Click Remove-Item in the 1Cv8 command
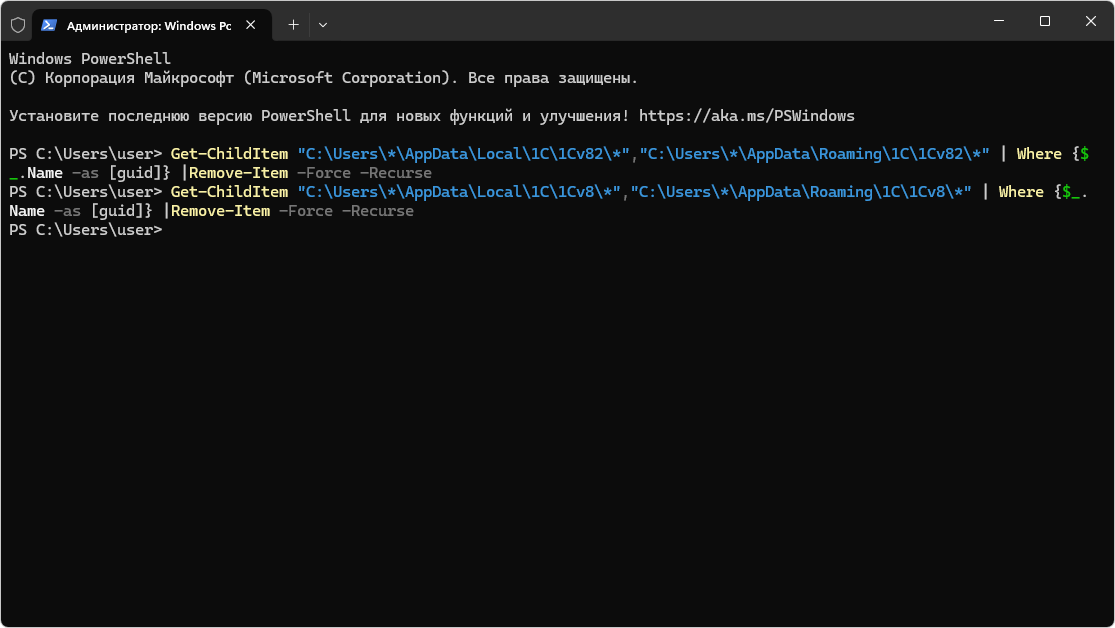The height and width of the screenshot is (628, 1115). [220, 211]
